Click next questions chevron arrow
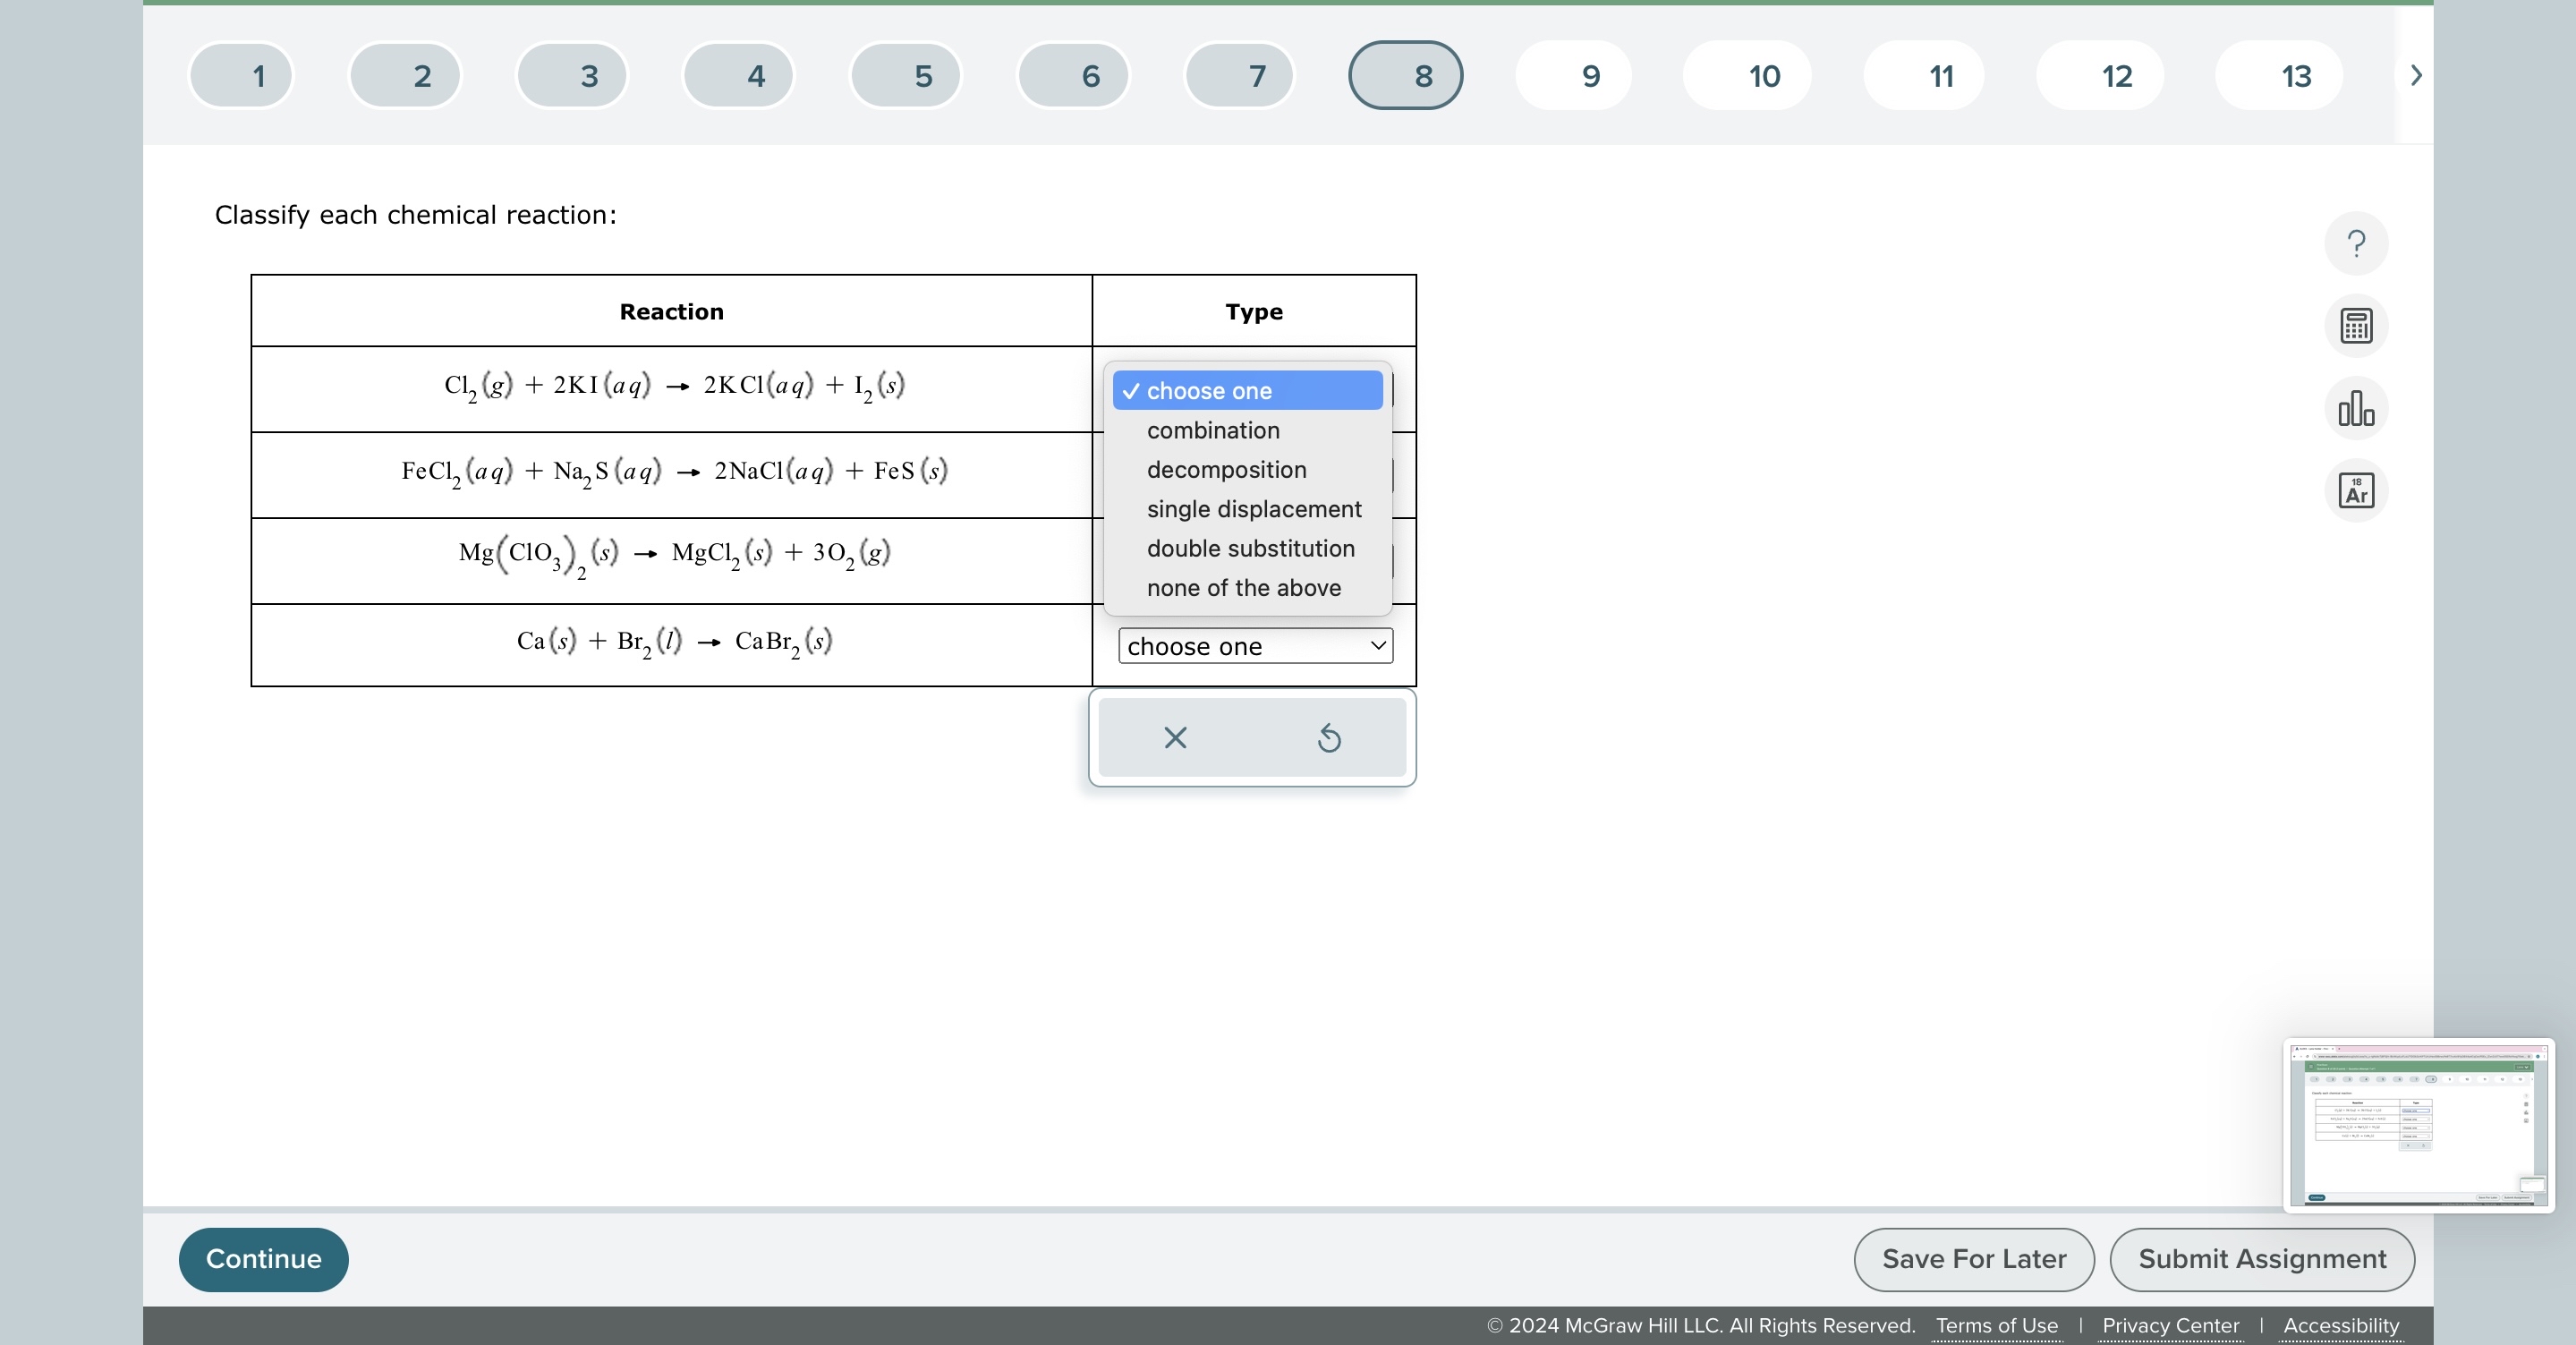This screenshot has width=2576, height=1345. point(2415,75)
